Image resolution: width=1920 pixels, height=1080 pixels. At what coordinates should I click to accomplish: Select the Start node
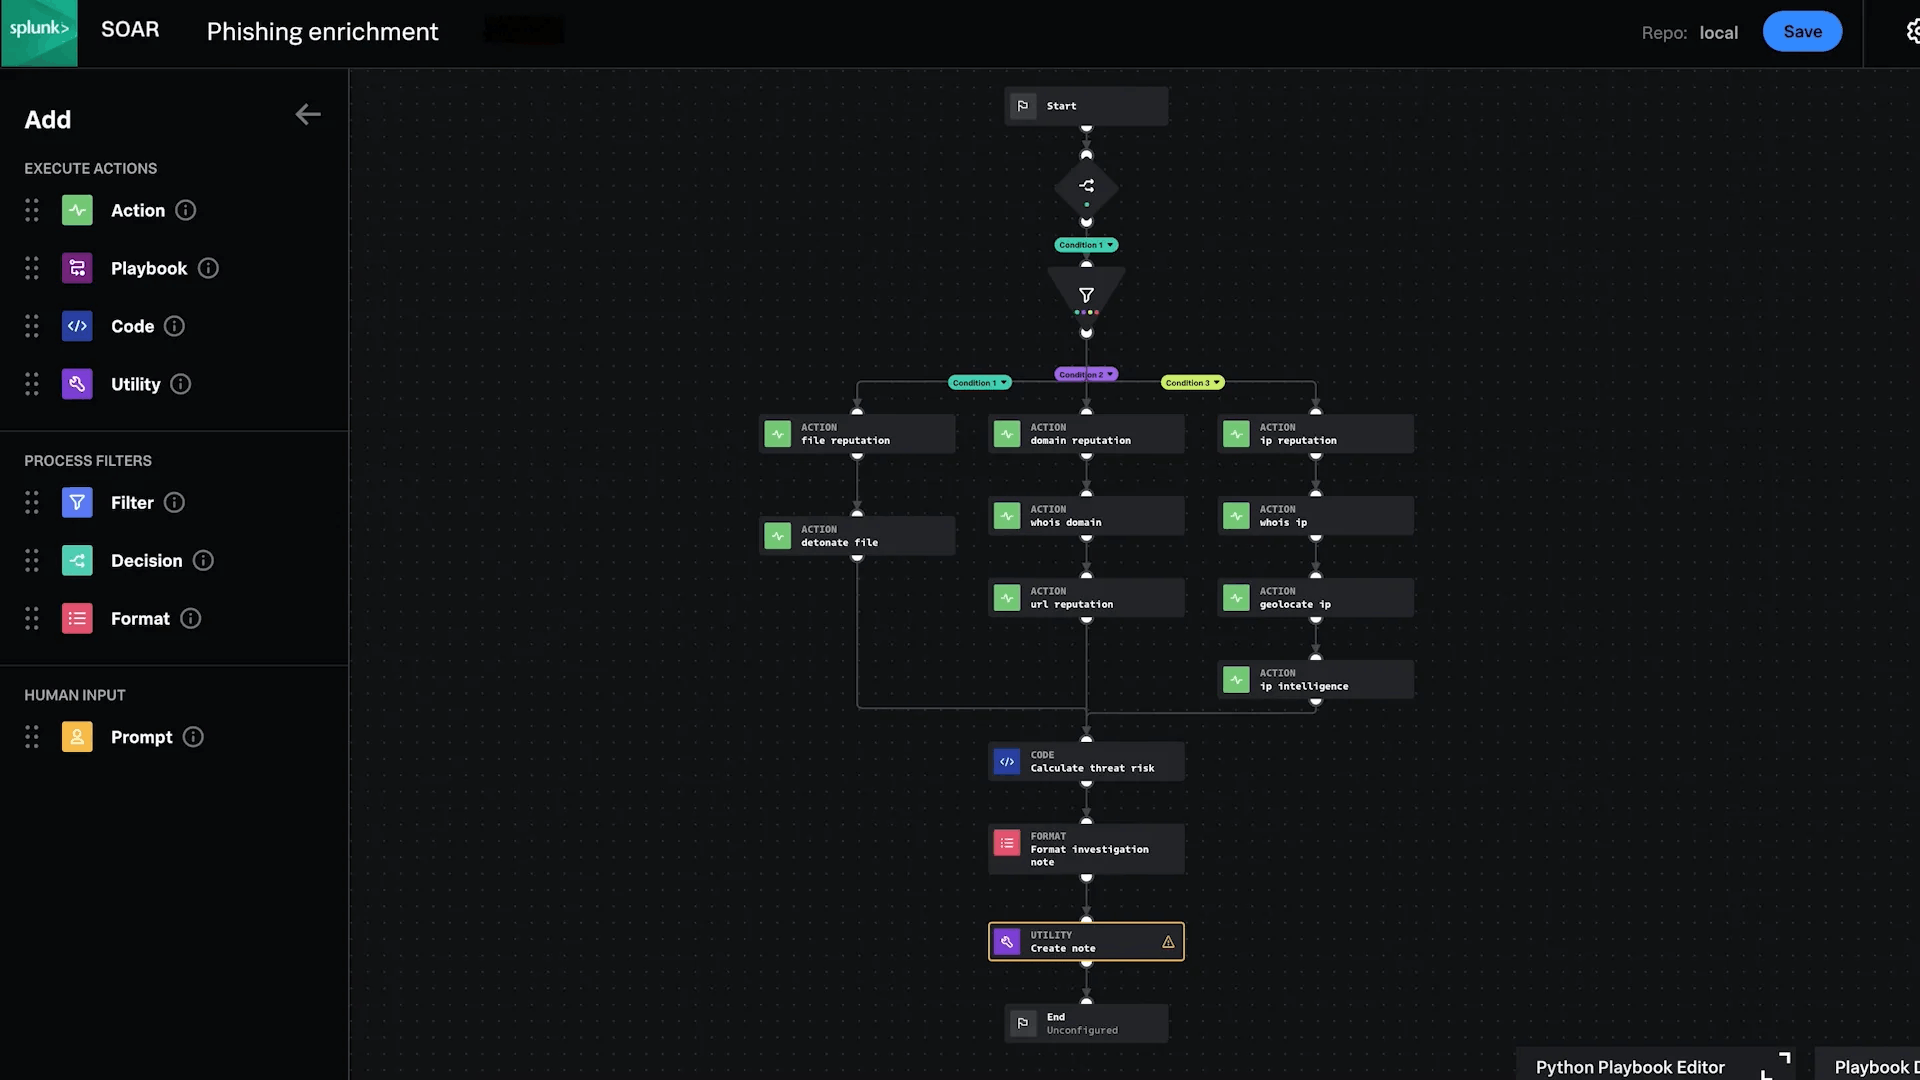(1086, 106)
